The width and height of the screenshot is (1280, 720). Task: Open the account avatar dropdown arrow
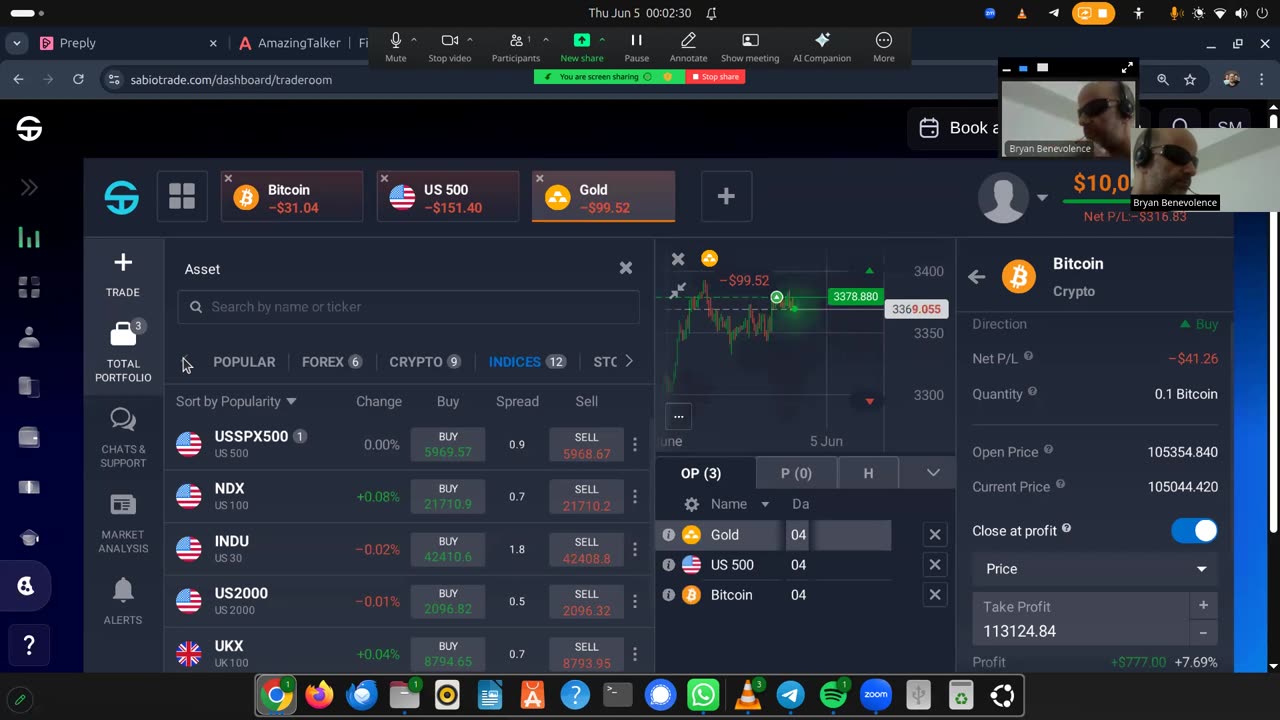[x=1042, y=197]
